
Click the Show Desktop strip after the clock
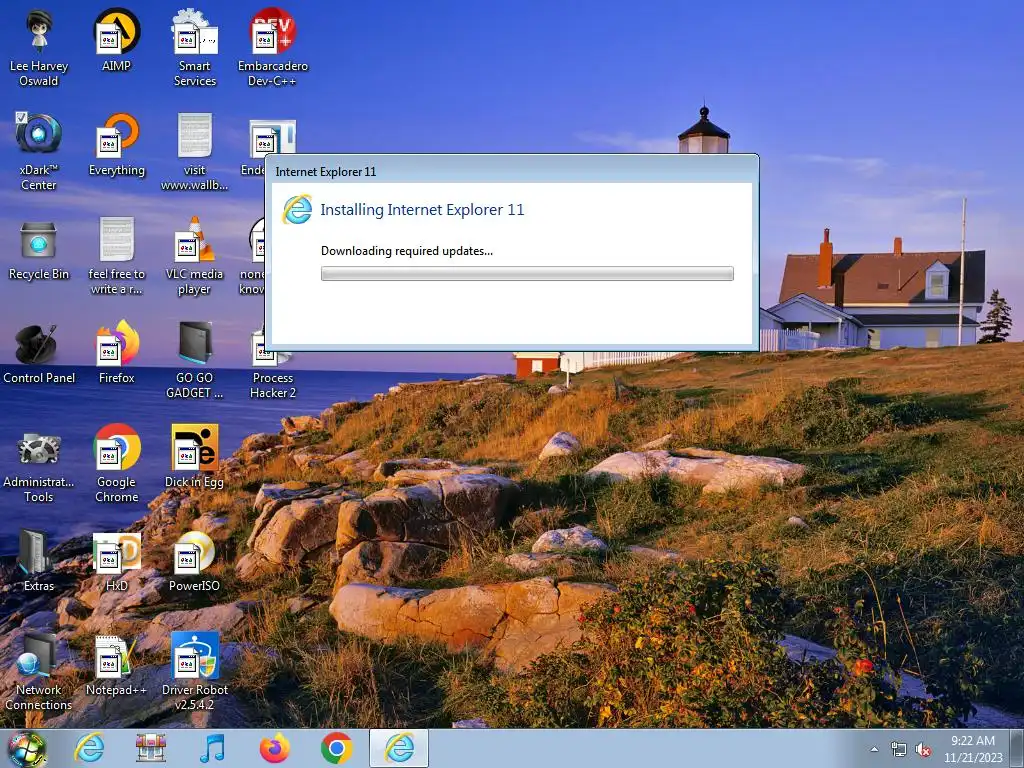(x=1017, y=748)
